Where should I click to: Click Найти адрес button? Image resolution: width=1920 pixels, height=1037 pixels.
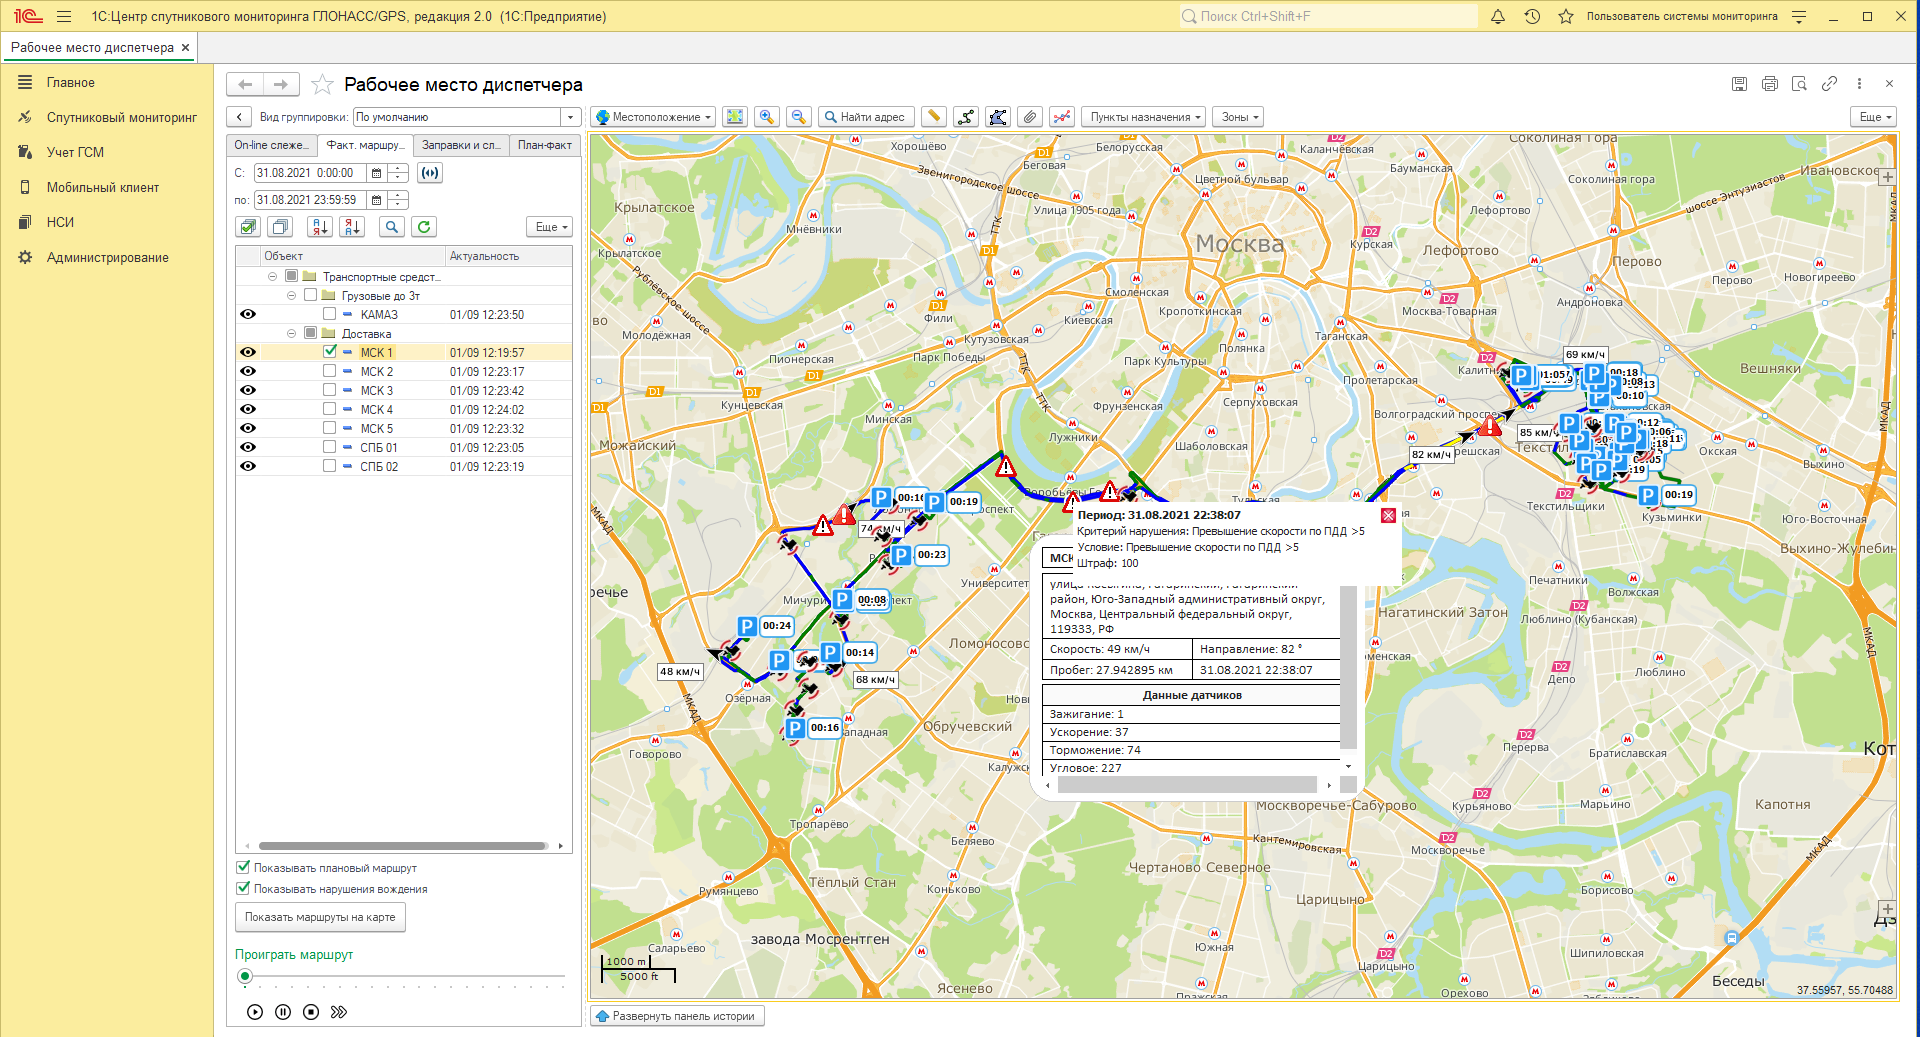pos(866,117)
